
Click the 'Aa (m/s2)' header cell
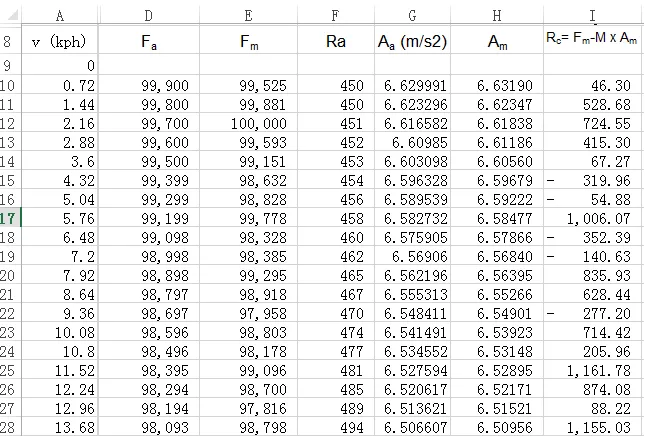point(412,41)
